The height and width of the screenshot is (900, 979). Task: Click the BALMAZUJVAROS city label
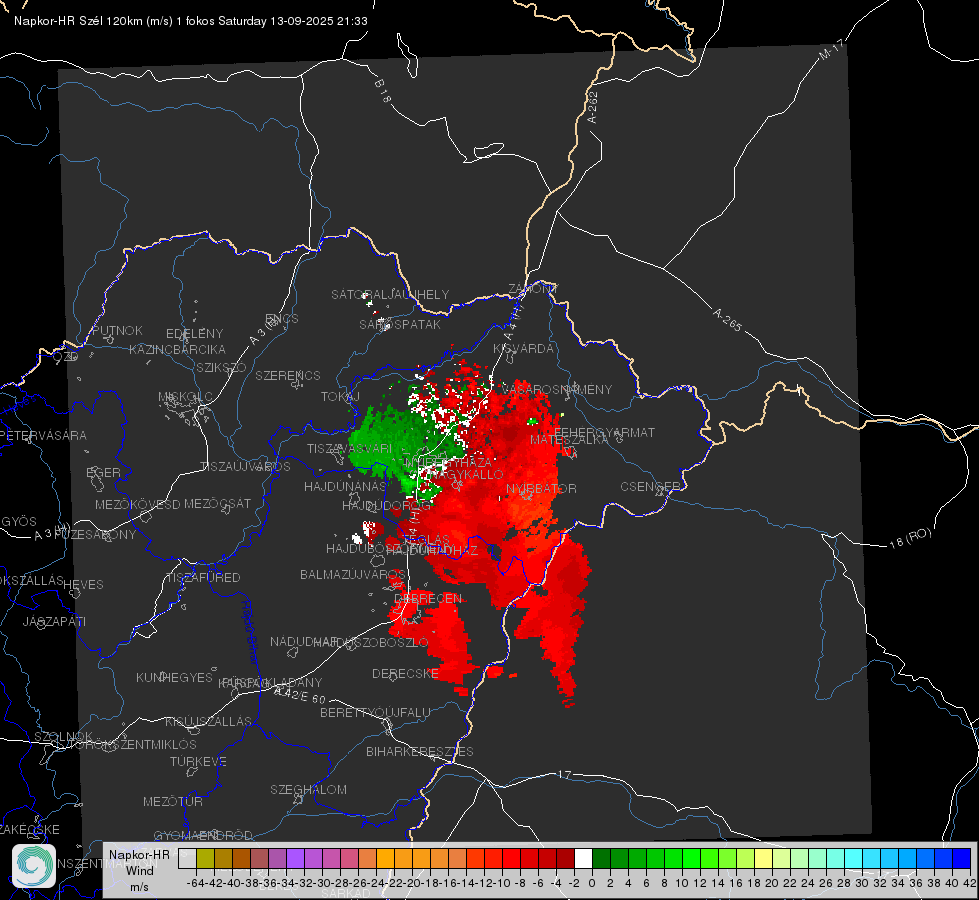(x=353, y=574)
